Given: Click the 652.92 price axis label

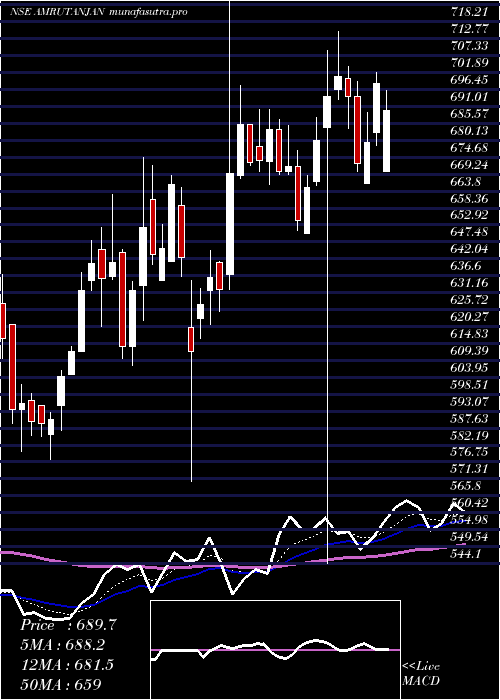Looking at the screenshot, I should 470,215.
